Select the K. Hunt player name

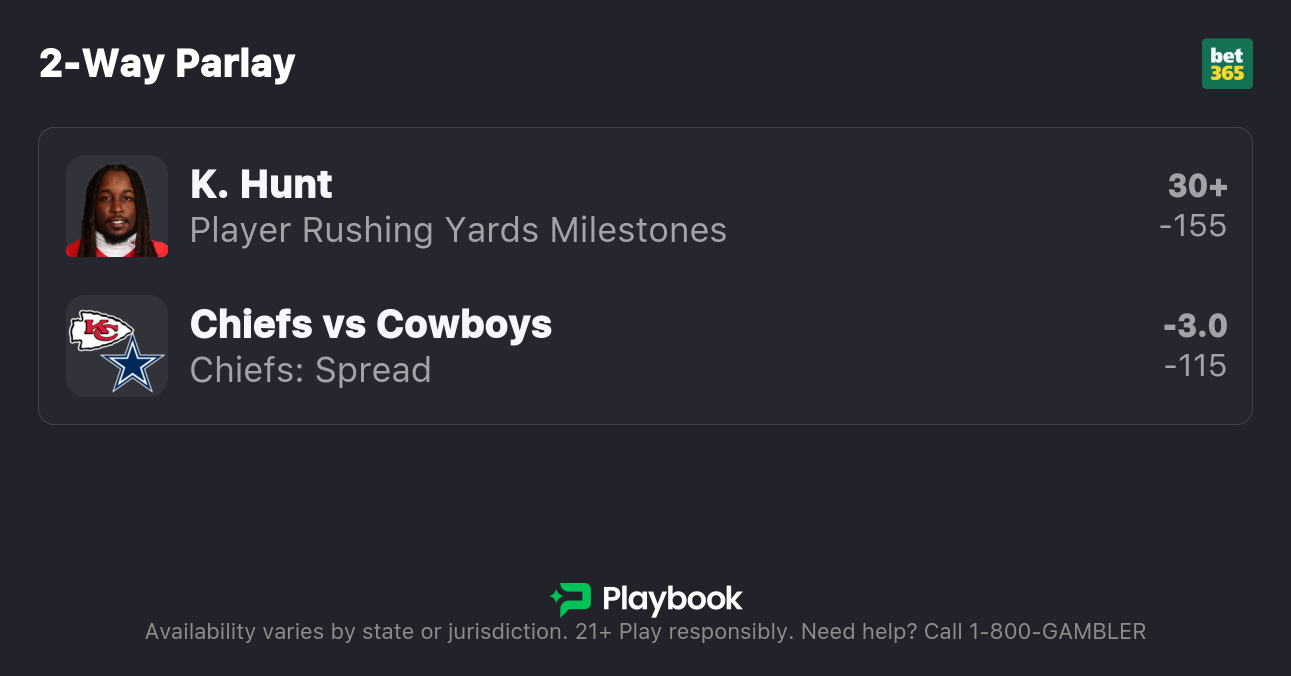click(x=261, y=184)
